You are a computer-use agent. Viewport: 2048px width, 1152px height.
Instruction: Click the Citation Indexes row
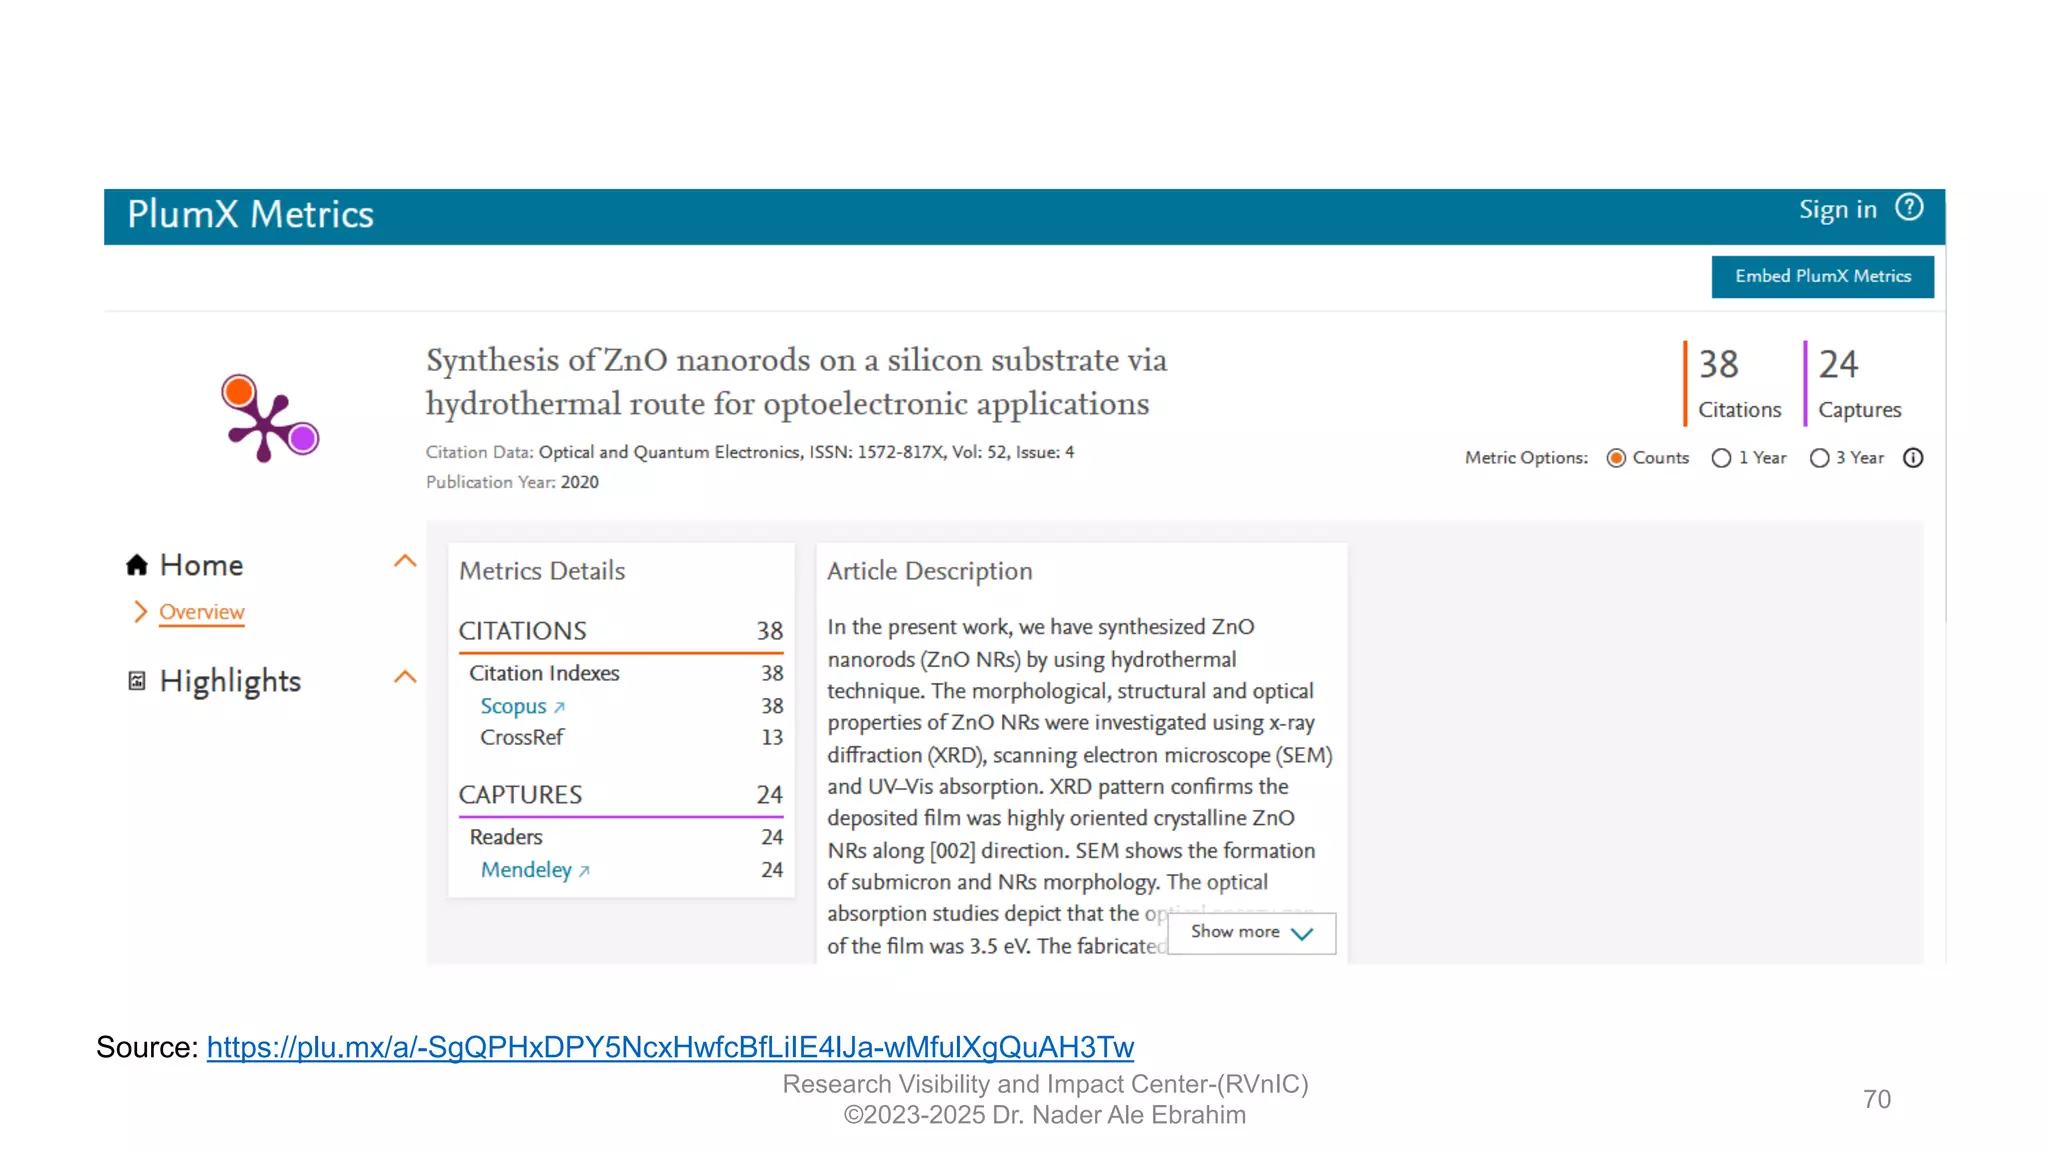[x=625, y=673]
